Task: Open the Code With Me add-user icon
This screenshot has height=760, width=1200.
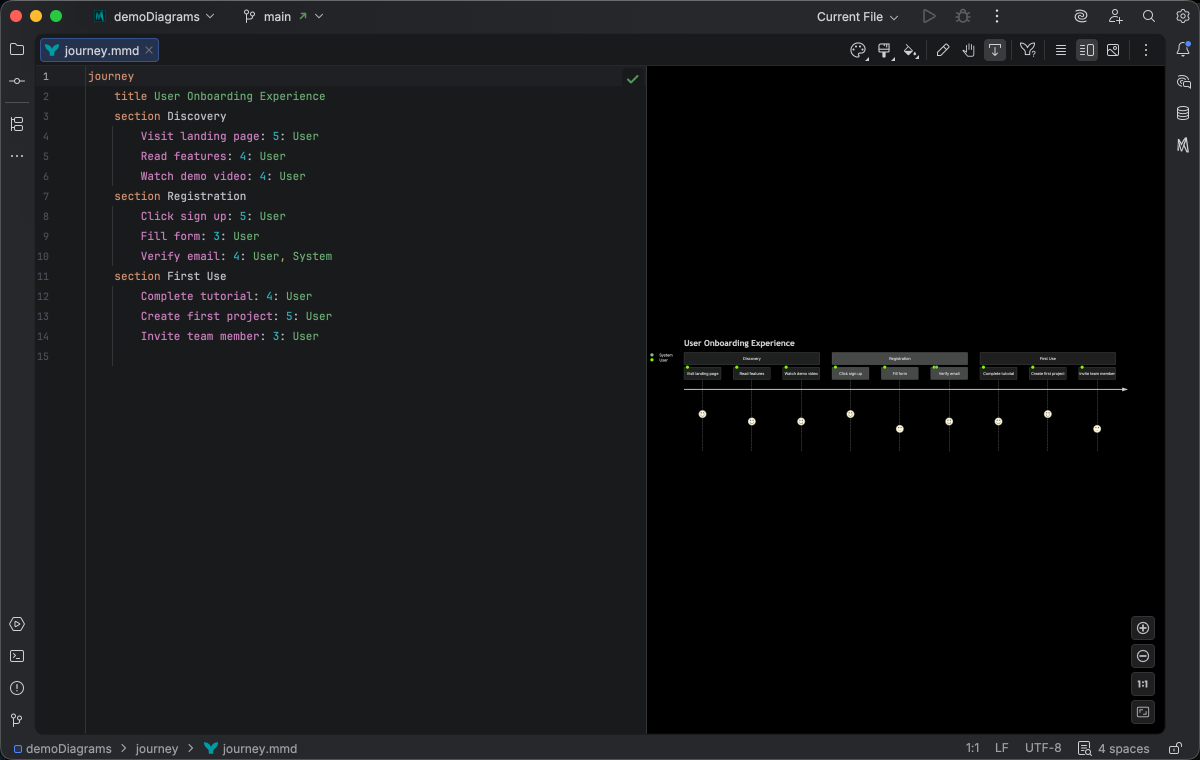Action: tap(1115, 16)
